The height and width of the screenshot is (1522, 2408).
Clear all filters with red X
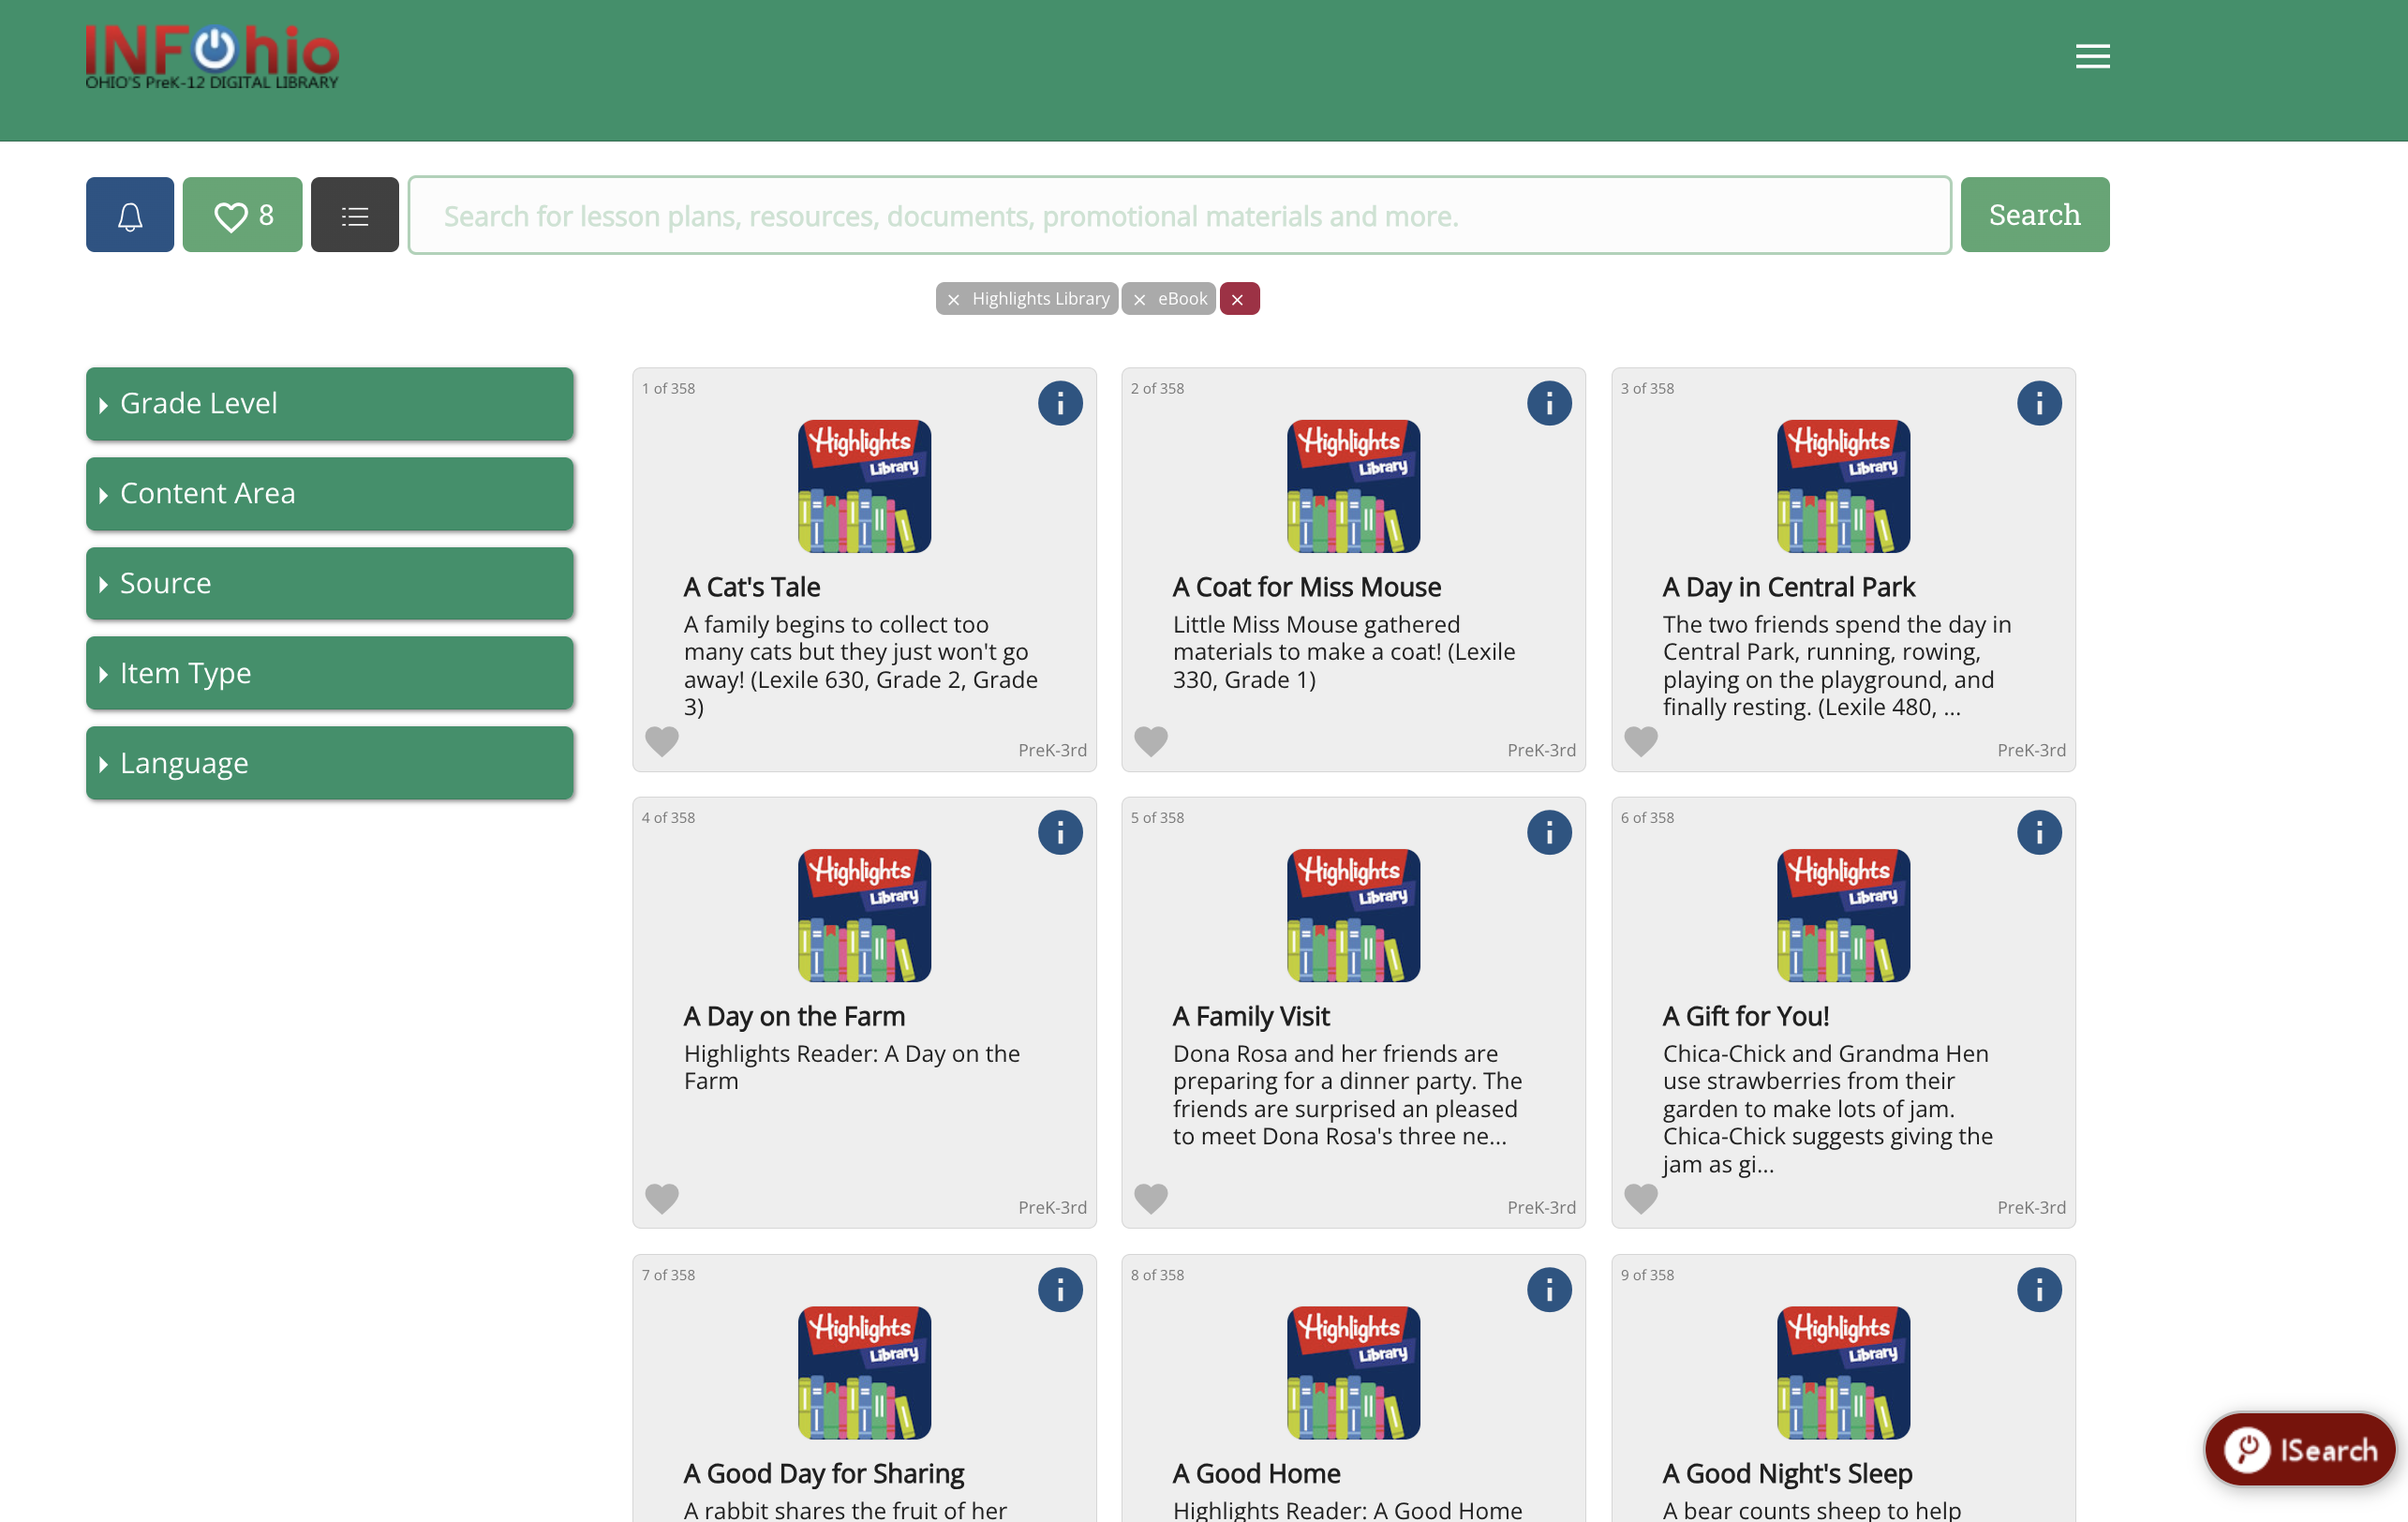[x=1238, y=299]
